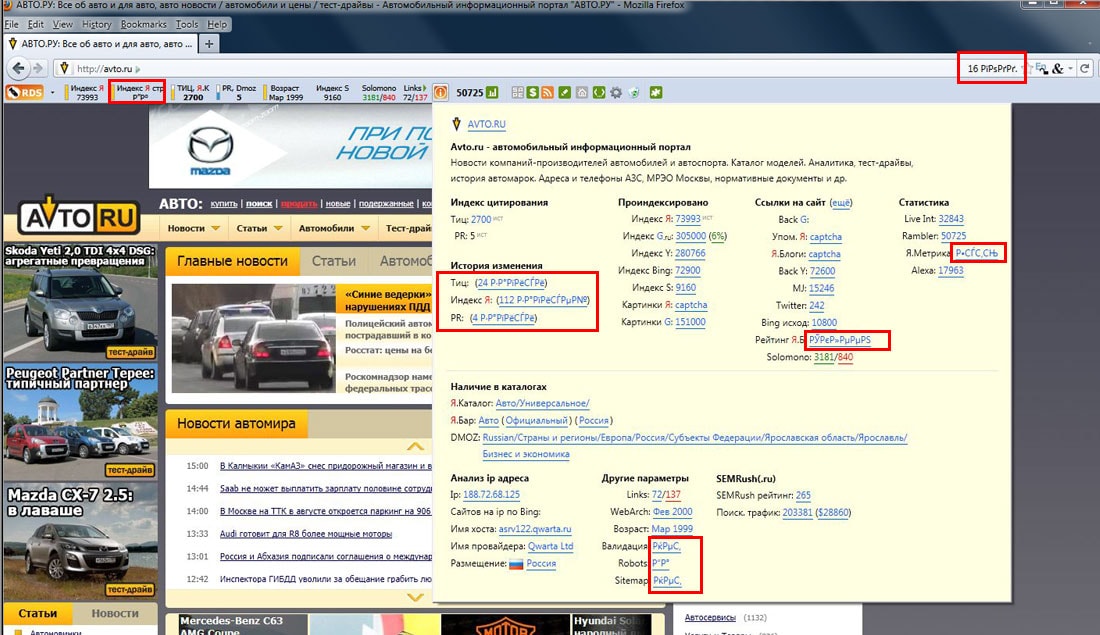Click the URL address bar field
The width and height of the screenshot is (1100, 635).
click(500, 69)
